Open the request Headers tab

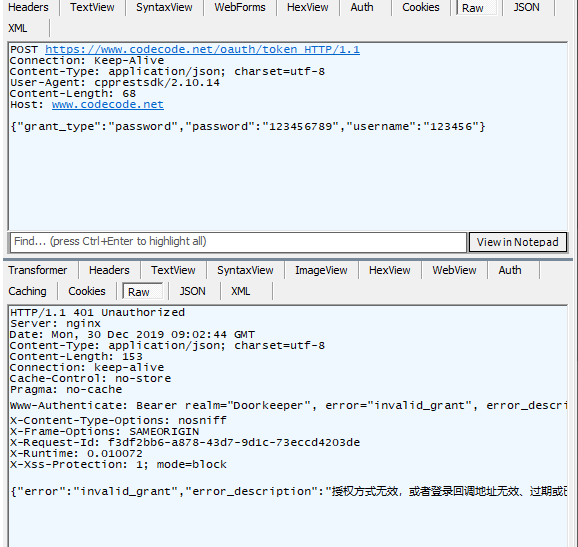(28, 7)
